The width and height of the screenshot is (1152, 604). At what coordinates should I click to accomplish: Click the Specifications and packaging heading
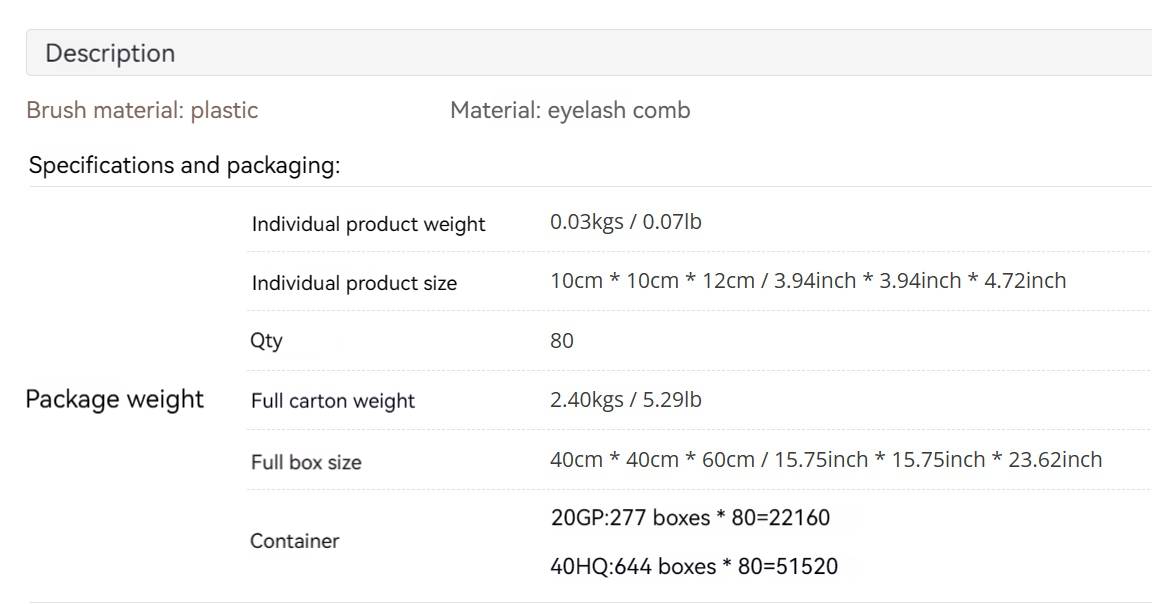click(x=184, y=165)
